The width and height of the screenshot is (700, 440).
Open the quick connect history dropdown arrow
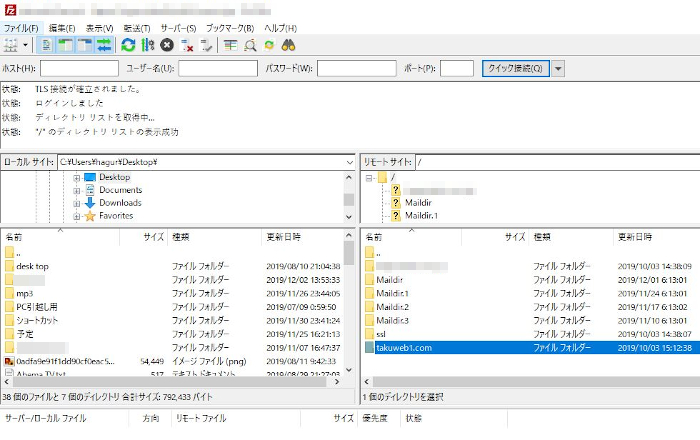(x=558, y=69)
